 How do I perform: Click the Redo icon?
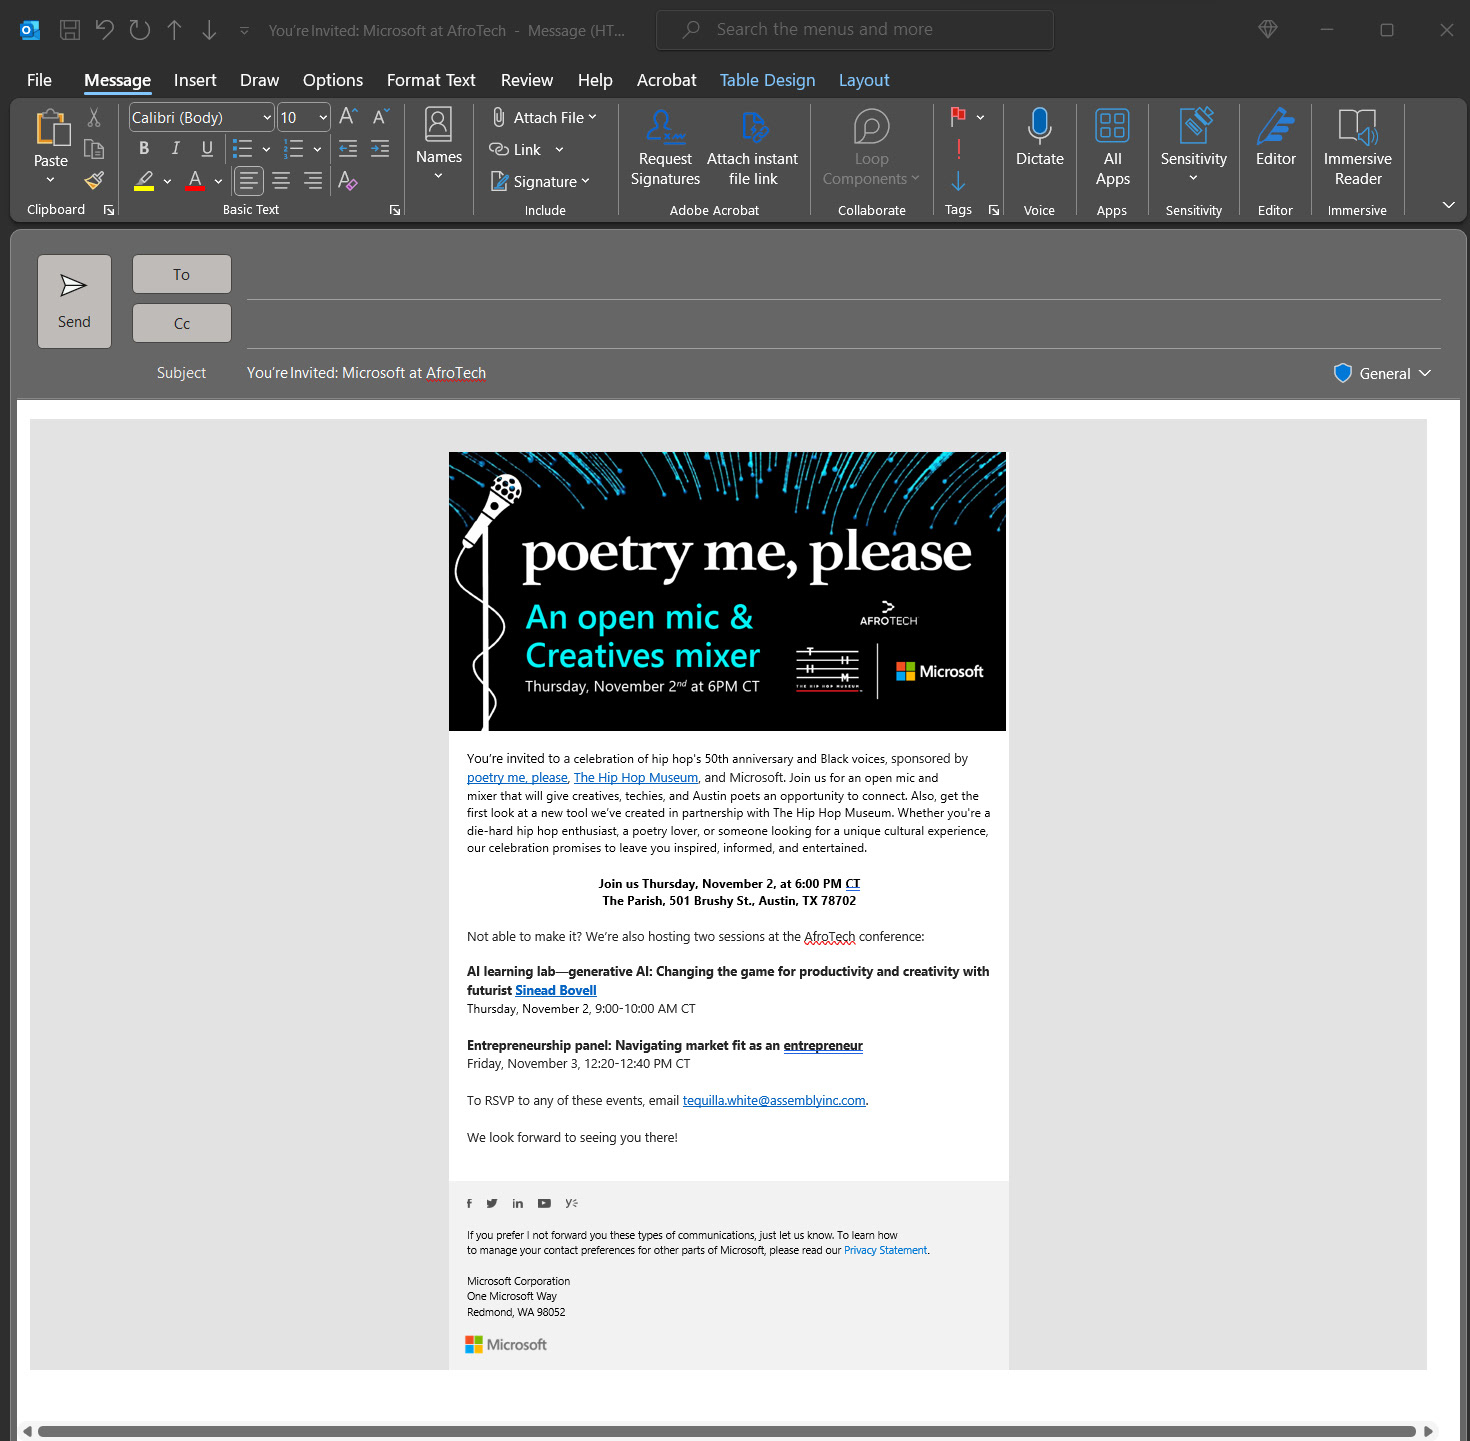tap(140, 30)
